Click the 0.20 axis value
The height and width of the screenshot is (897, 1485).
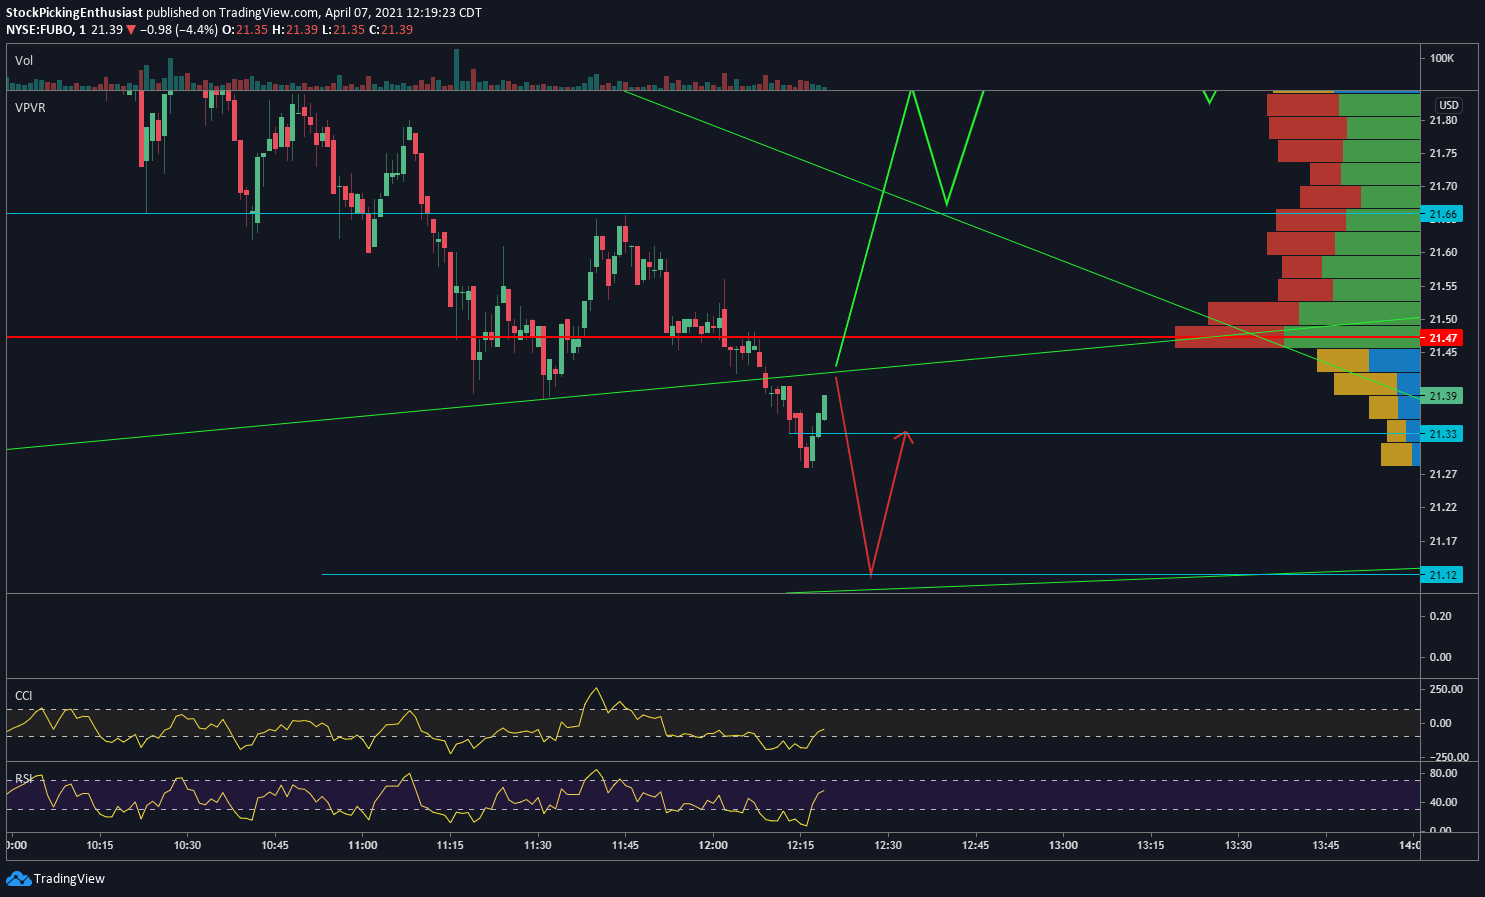(1440, 616)
